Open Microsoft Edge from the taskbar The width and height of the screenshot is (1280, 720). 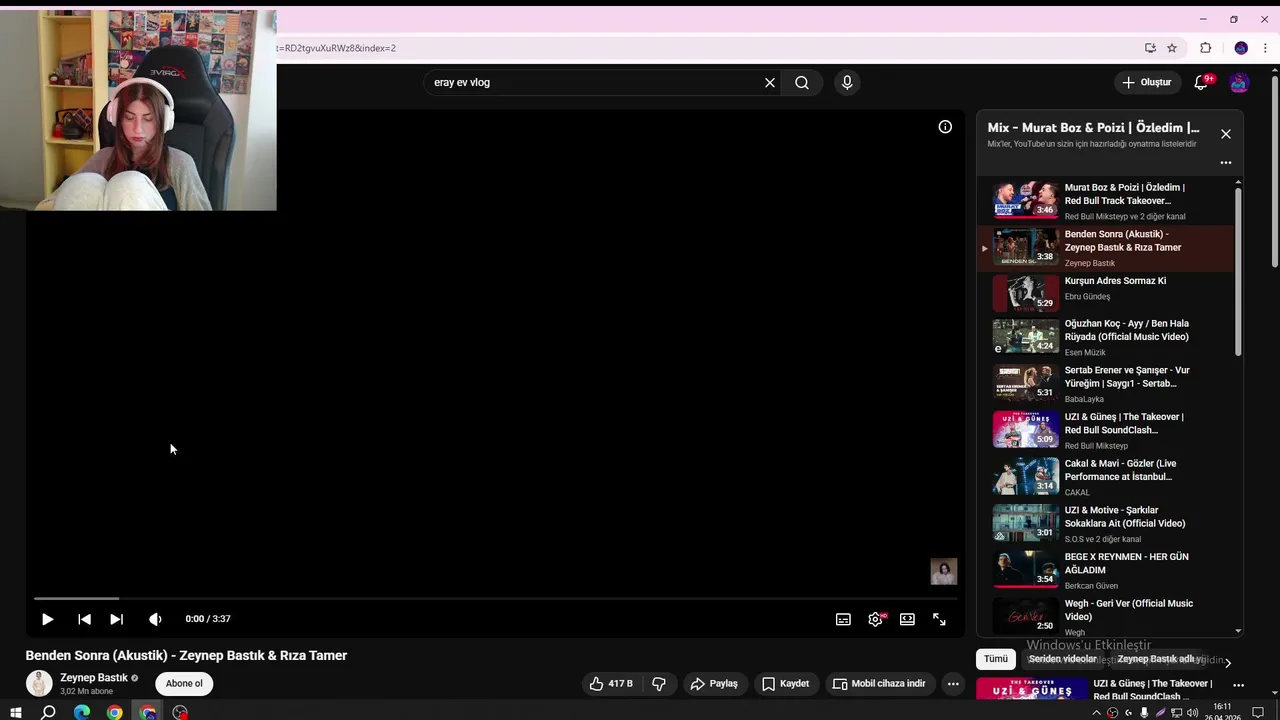(82, 712)
